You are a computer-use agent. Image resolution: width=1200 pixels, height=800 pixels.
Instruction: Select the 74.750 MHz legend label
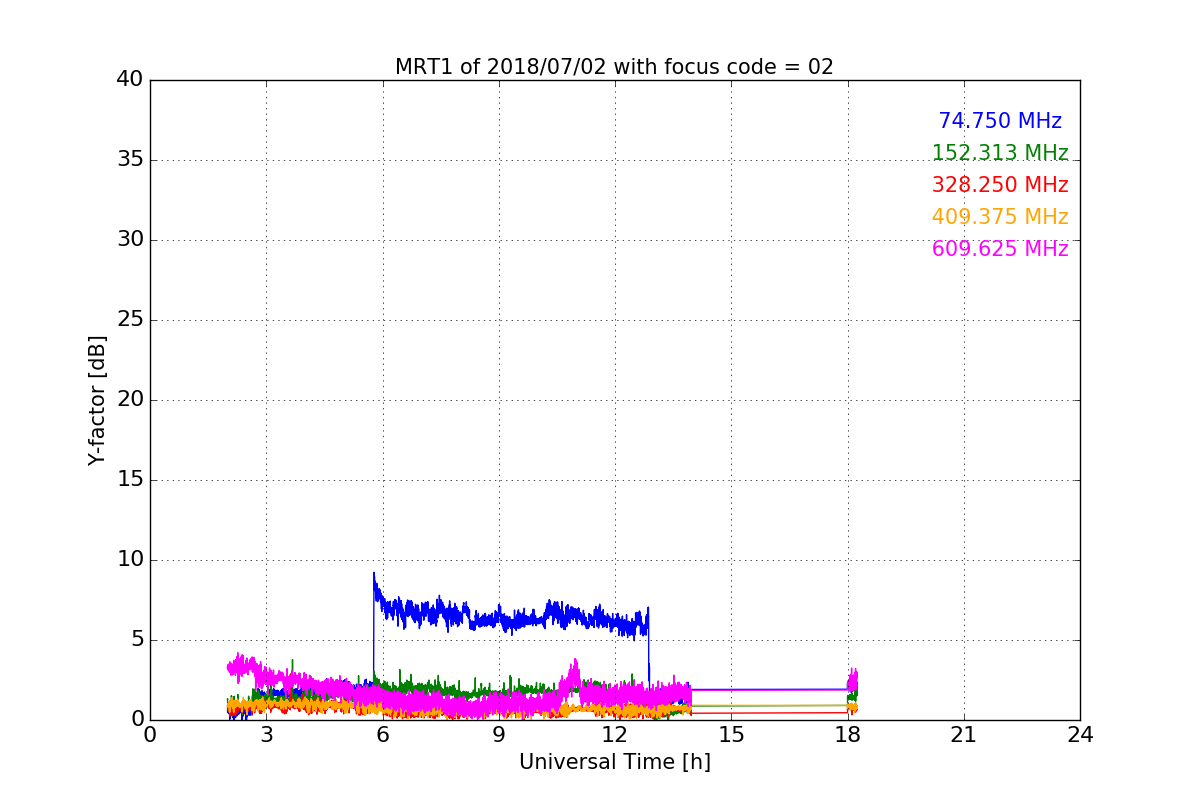coord(1000,121)
